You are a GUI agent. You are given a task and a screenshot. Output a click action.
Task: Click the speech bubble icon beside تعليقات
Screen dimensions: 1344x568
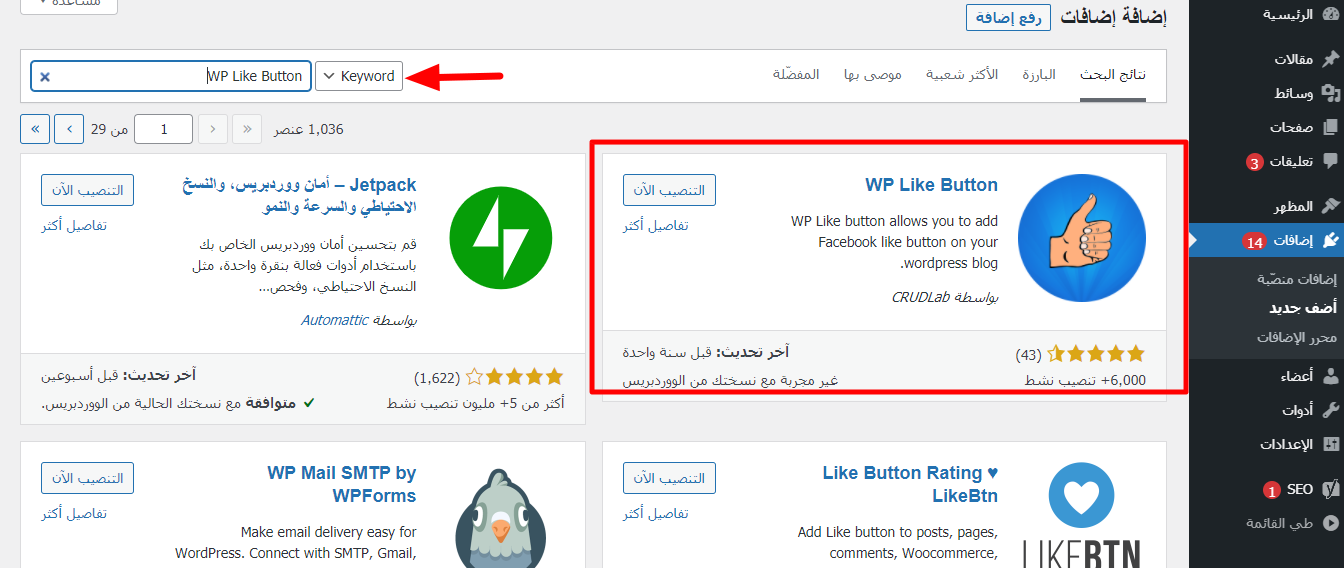pyautogui.click(x=1330, y=161)
